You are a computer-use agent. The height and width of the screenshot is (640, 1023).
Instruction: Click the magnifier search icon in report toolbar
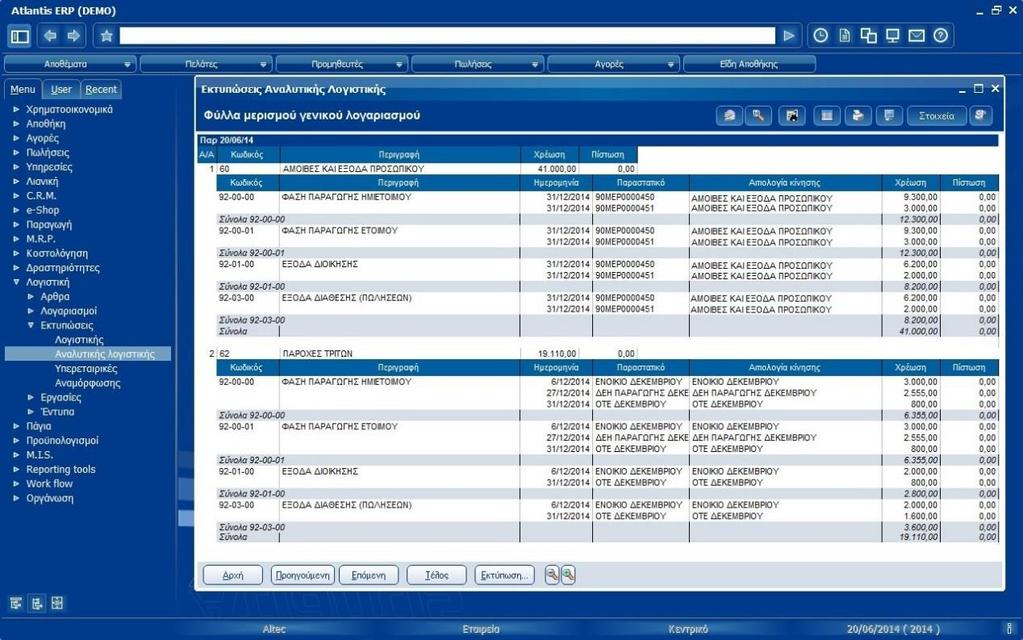758,115
